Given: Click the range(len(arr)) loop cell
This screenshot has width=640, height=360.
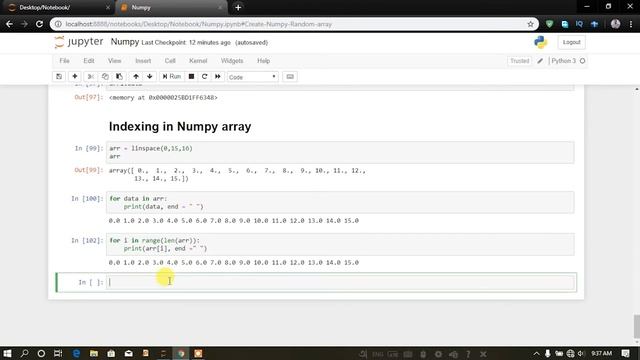Looking at the screenshot, I should click(340, 244).
